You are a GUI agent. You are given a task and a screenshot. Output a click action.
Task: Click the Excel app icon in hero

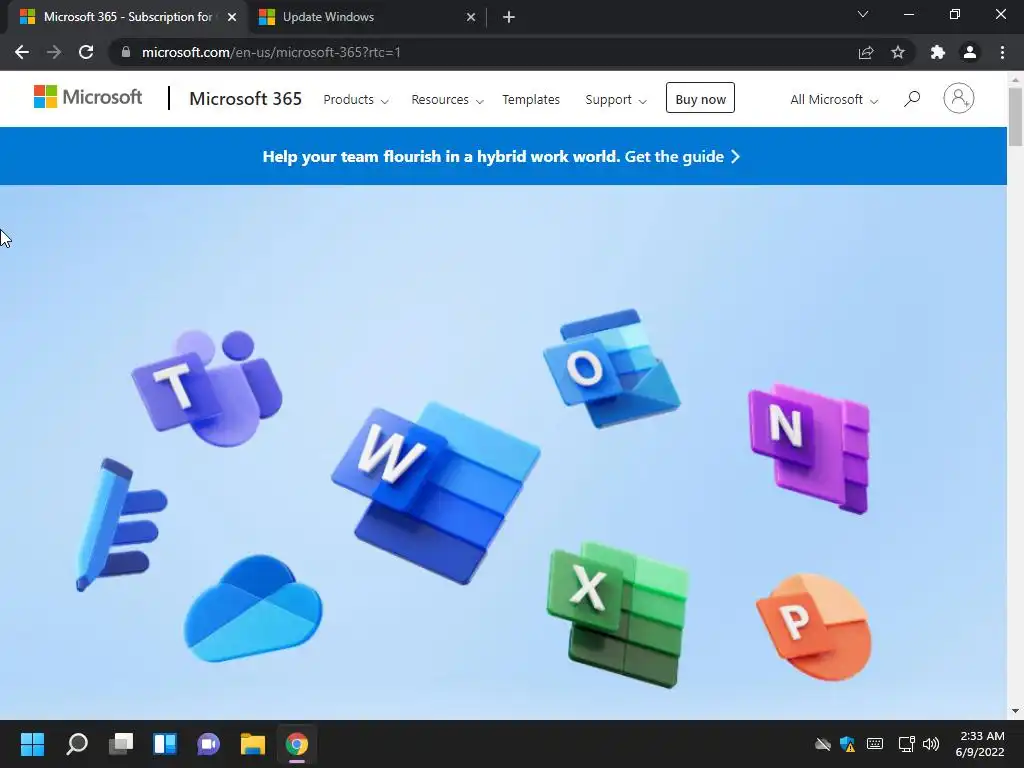coord(618,615)
